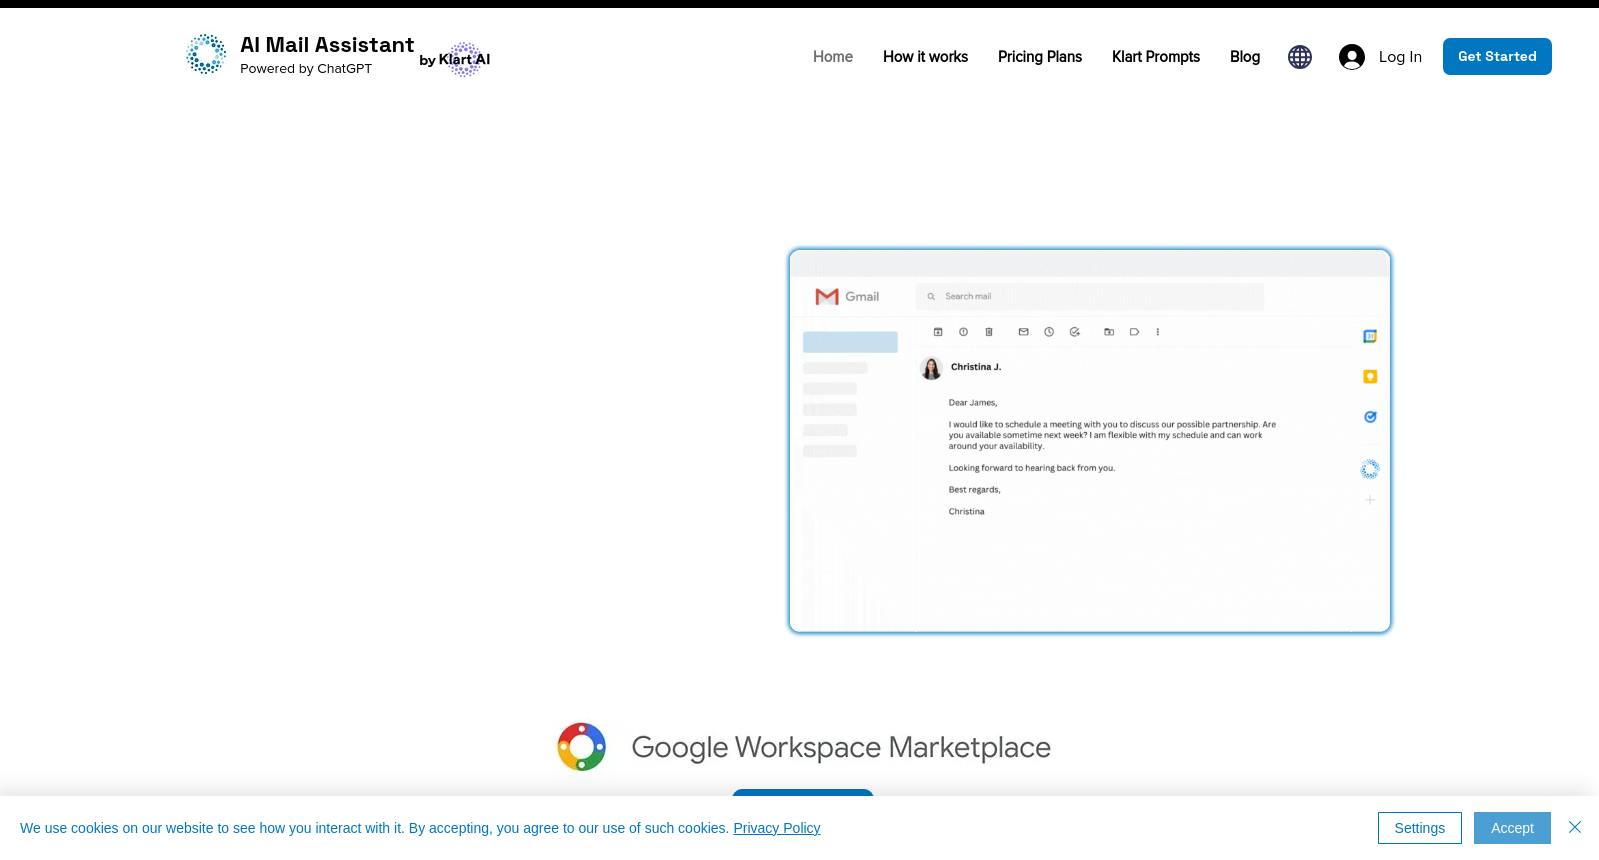
Task: Click the highlighted blue item in Gmail sidebar
Action: (x=850, y=342)
